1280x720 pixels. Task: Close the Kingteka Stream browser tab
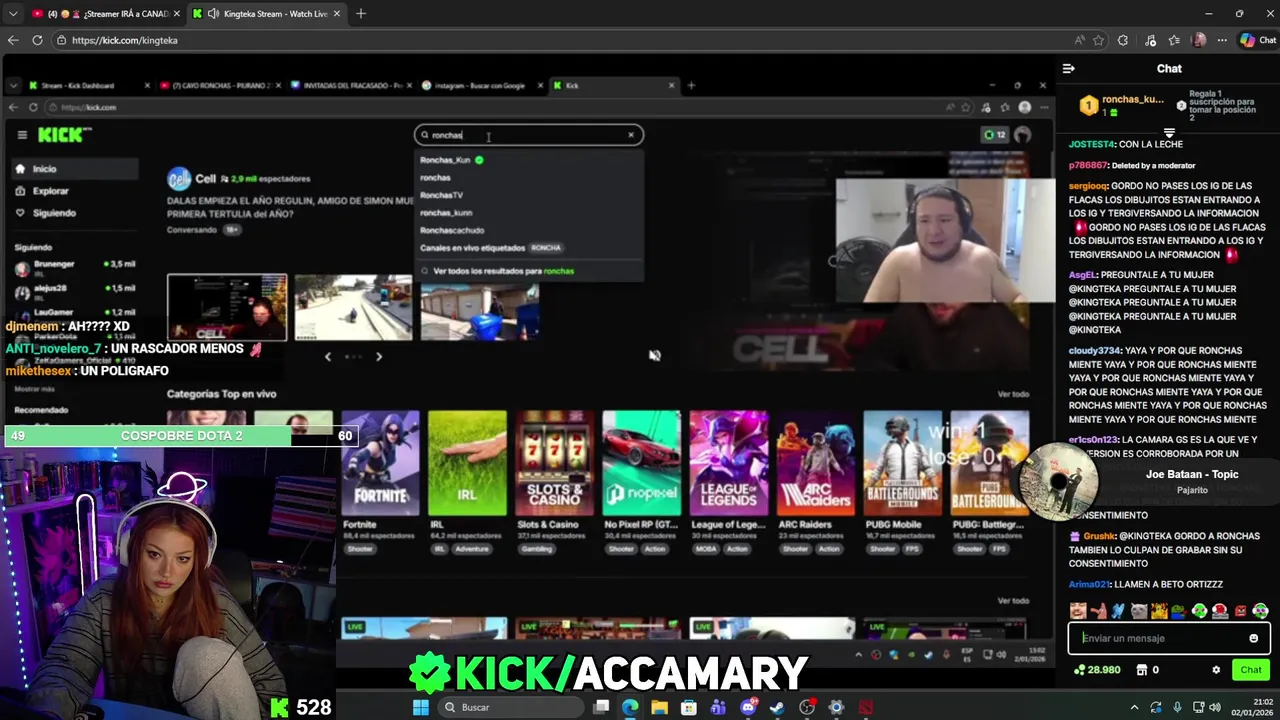pyautogui.click(x=335, y=14)
